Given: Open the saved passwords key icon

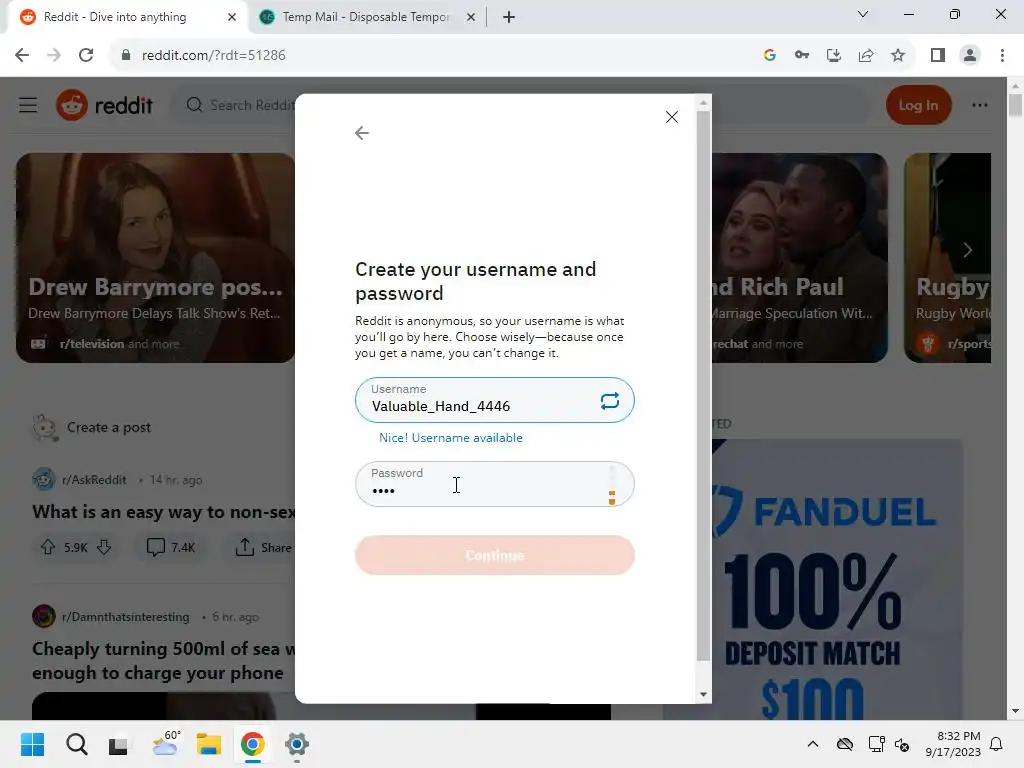Looking at the screenshot, I should click(802, 56).
